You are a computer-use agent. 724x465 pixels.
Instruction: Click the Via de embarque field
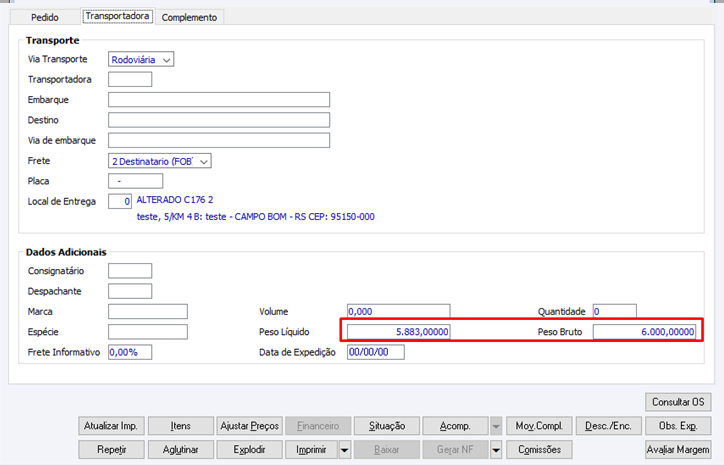[219, 140]
